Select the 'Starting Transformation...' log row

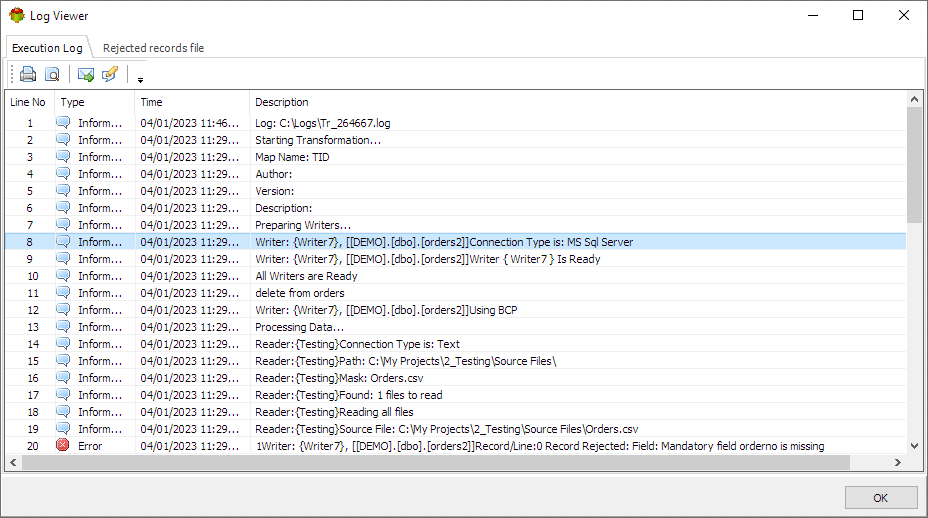click(456, 140)
